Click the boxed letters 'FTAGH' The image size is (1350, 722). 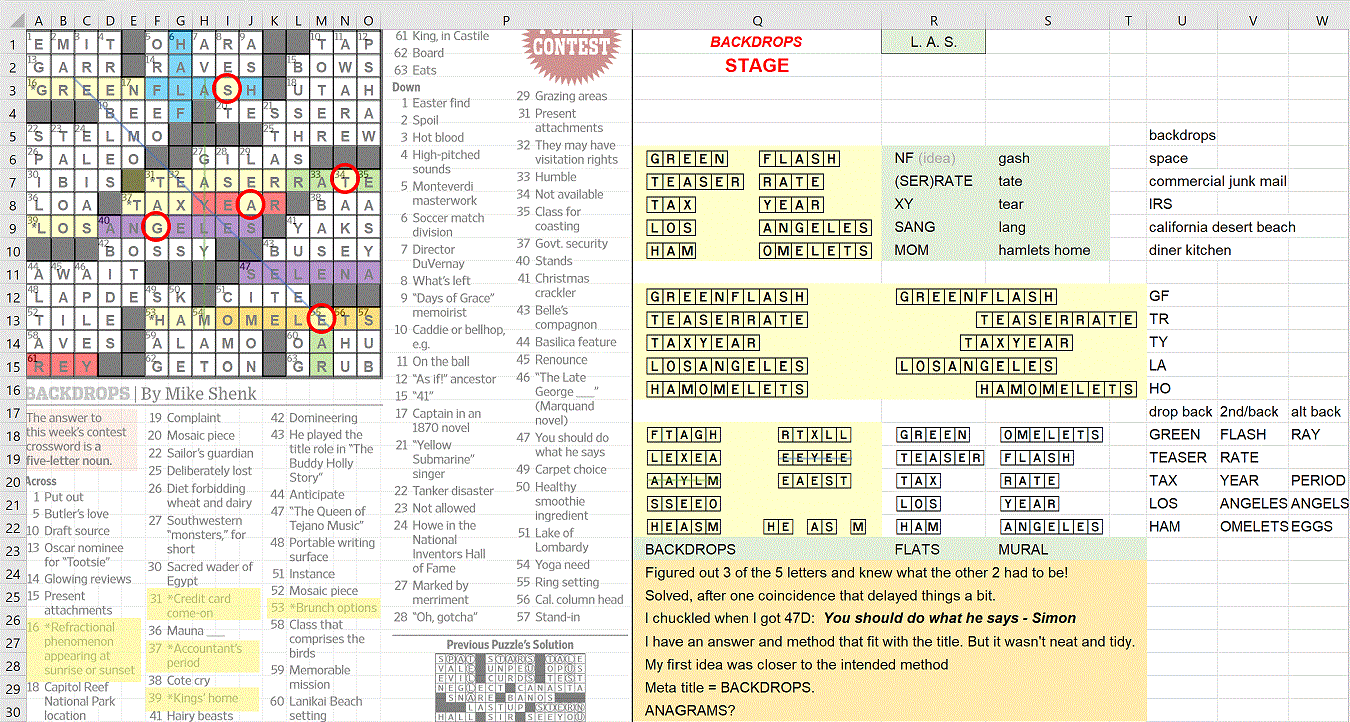click(x=684, y=434)
